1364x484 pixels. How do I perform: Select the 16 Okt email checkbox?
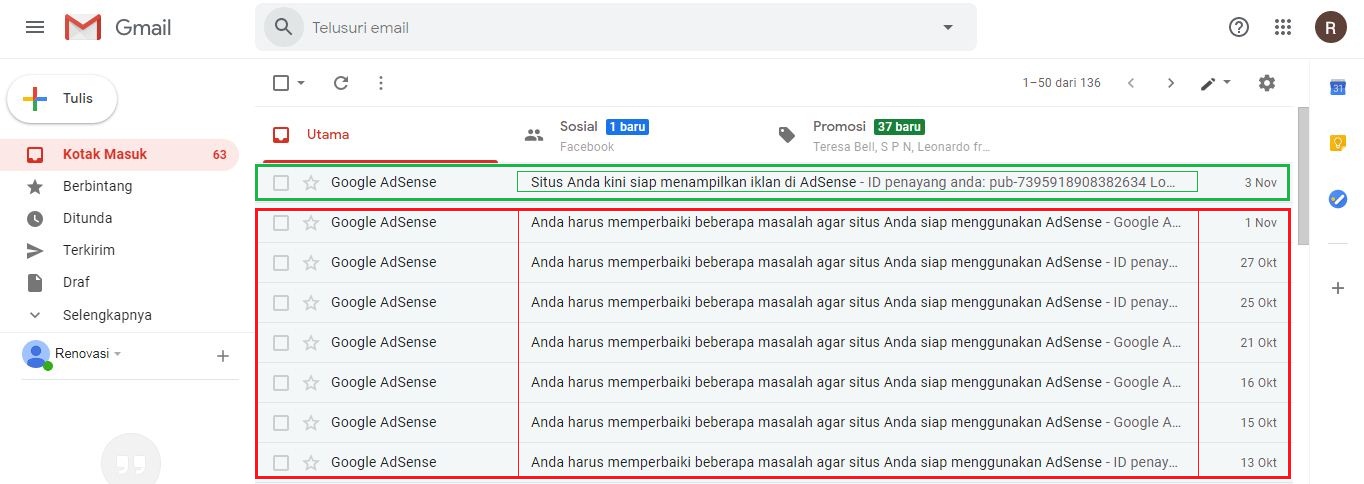pyautogui.click(x=281, y=382)
